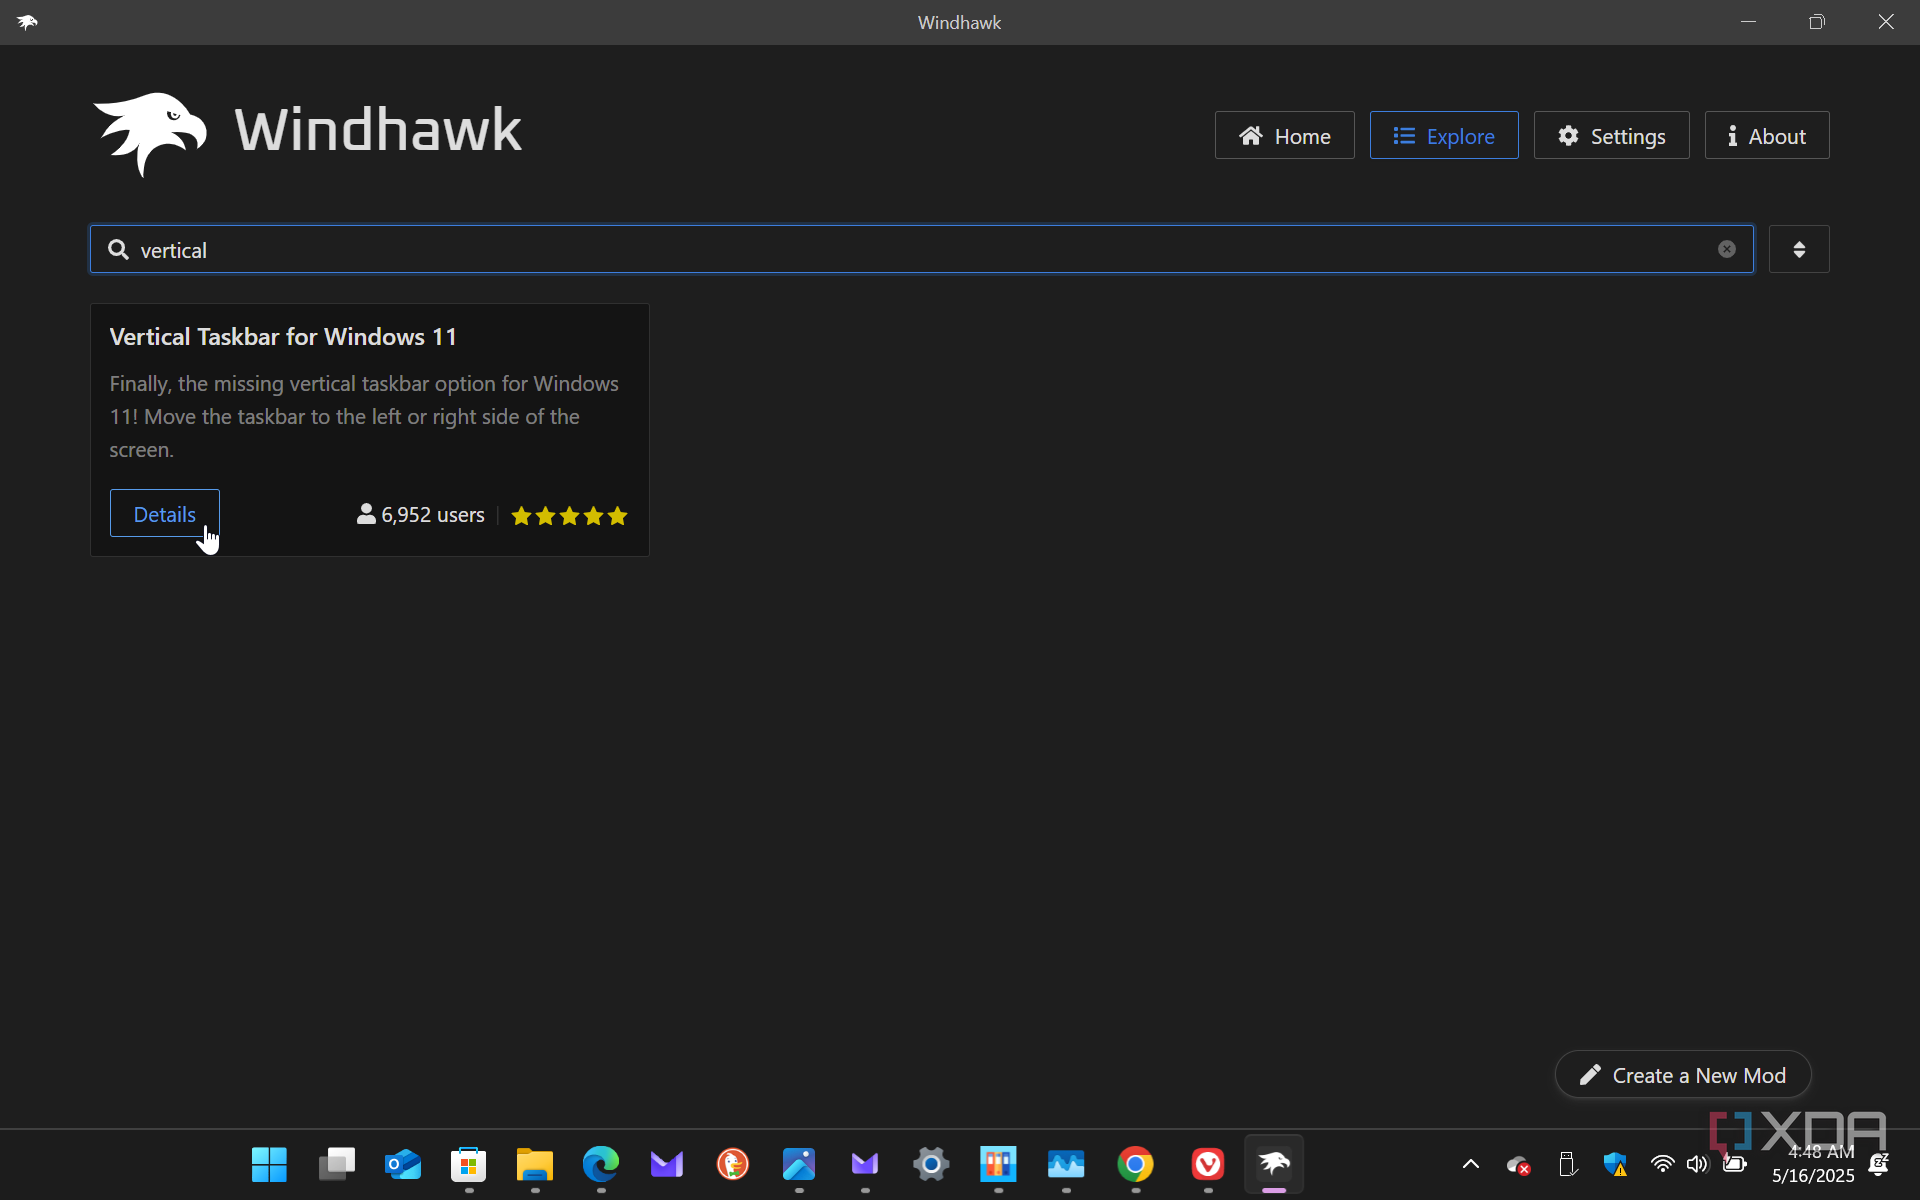Screen dimensions: 1920x1200
Task: Open the Windows Start menu
Action: click(x=269, y=1164)
